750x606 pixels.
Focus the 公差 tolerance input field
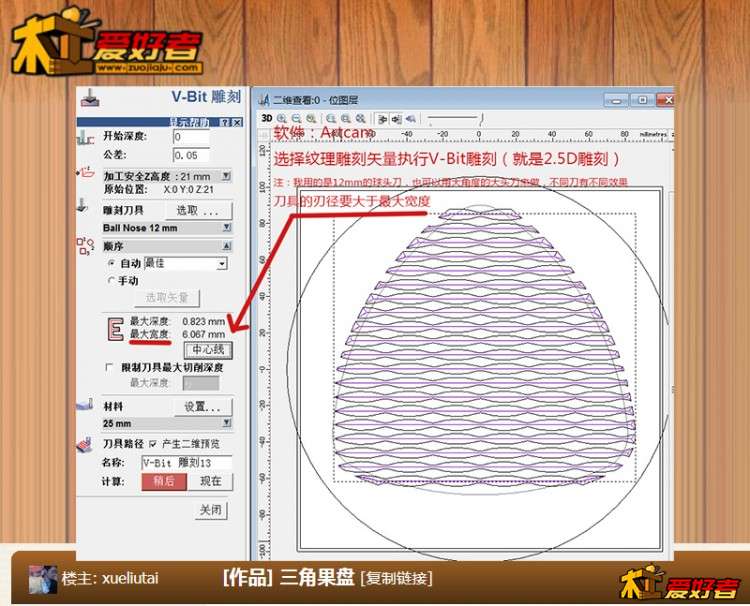191,155
